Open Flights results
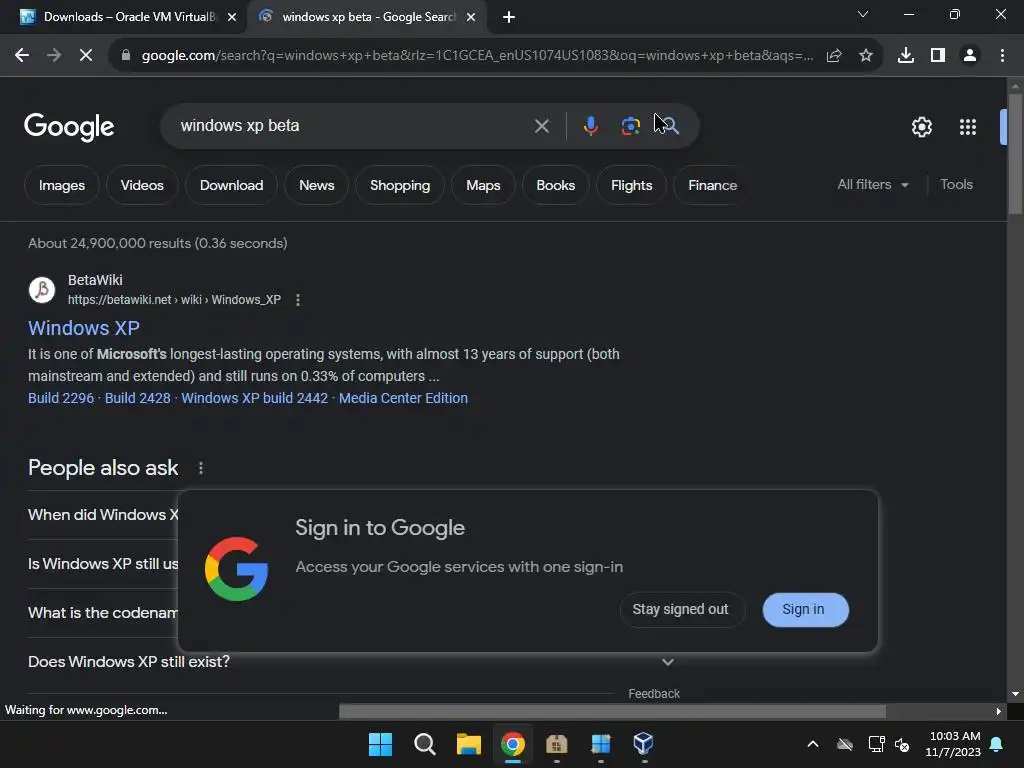The image size is (1024, 768). (632, 185)
